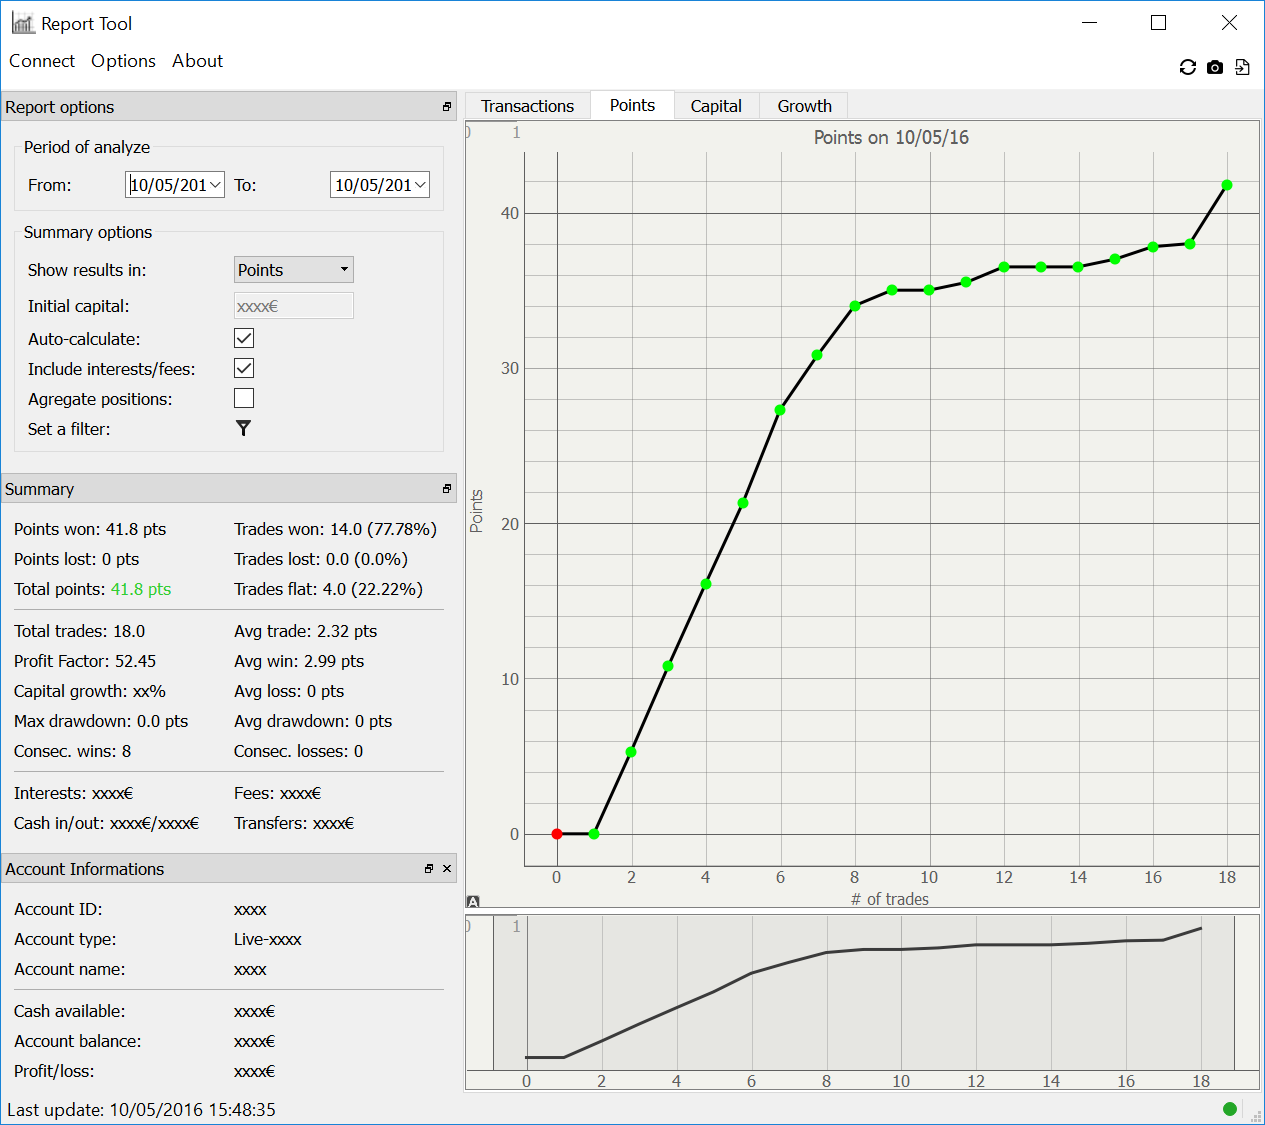The height and width of the screenshot is (1125, 1265).
Task: Float the Report options panel
Action: coord(447,107)
